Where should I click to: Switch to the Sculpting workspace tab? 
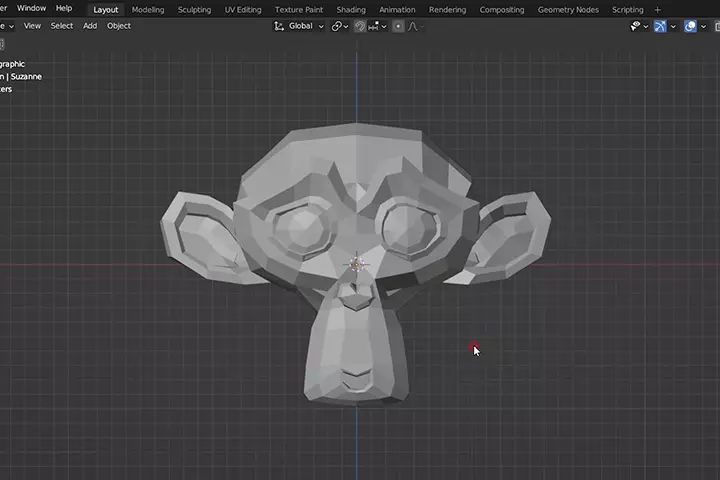tap(194, 10)
